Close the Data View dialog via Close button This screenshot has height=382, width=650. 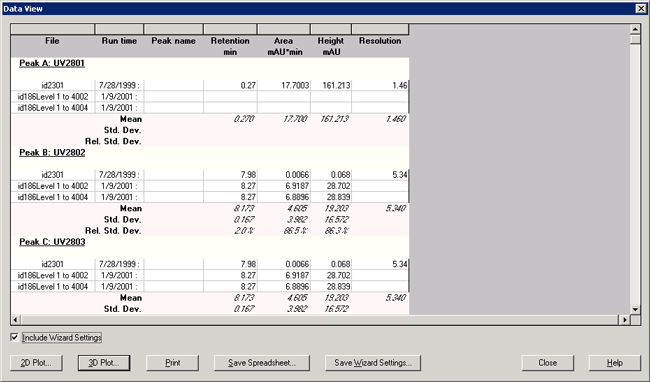tap(548, 363)
